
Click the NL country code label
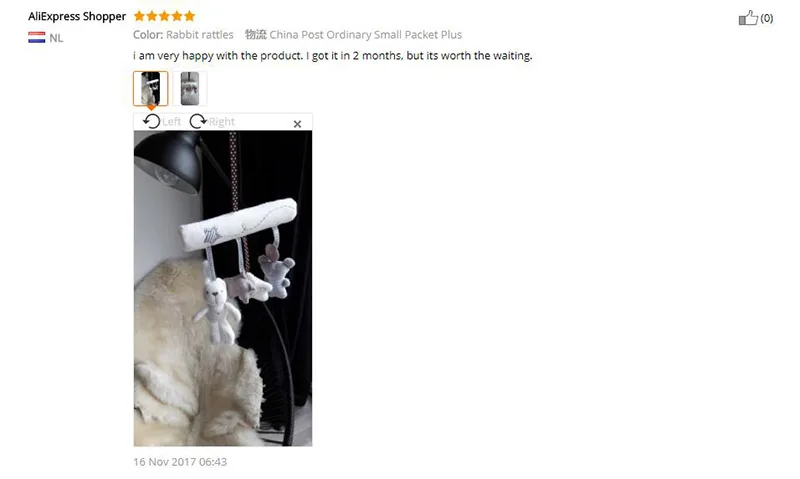(56, 38)
